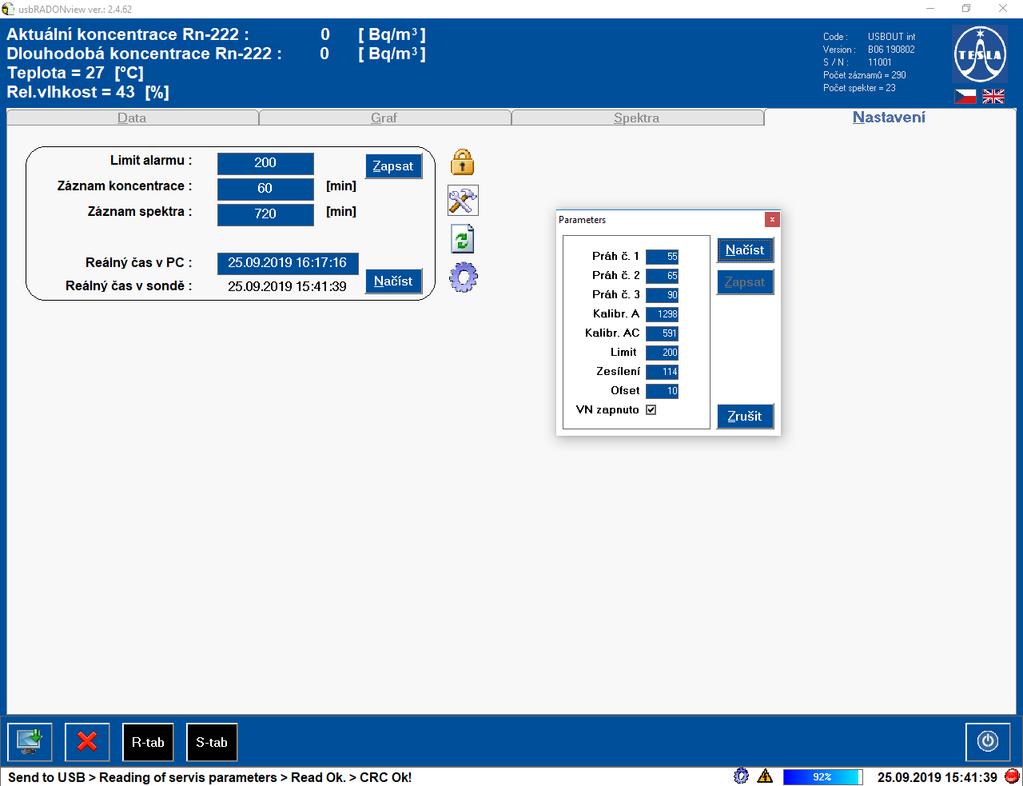Open the blue gear settings icon
This screenshot has width=1023, height=786.
tap(463, 277)
